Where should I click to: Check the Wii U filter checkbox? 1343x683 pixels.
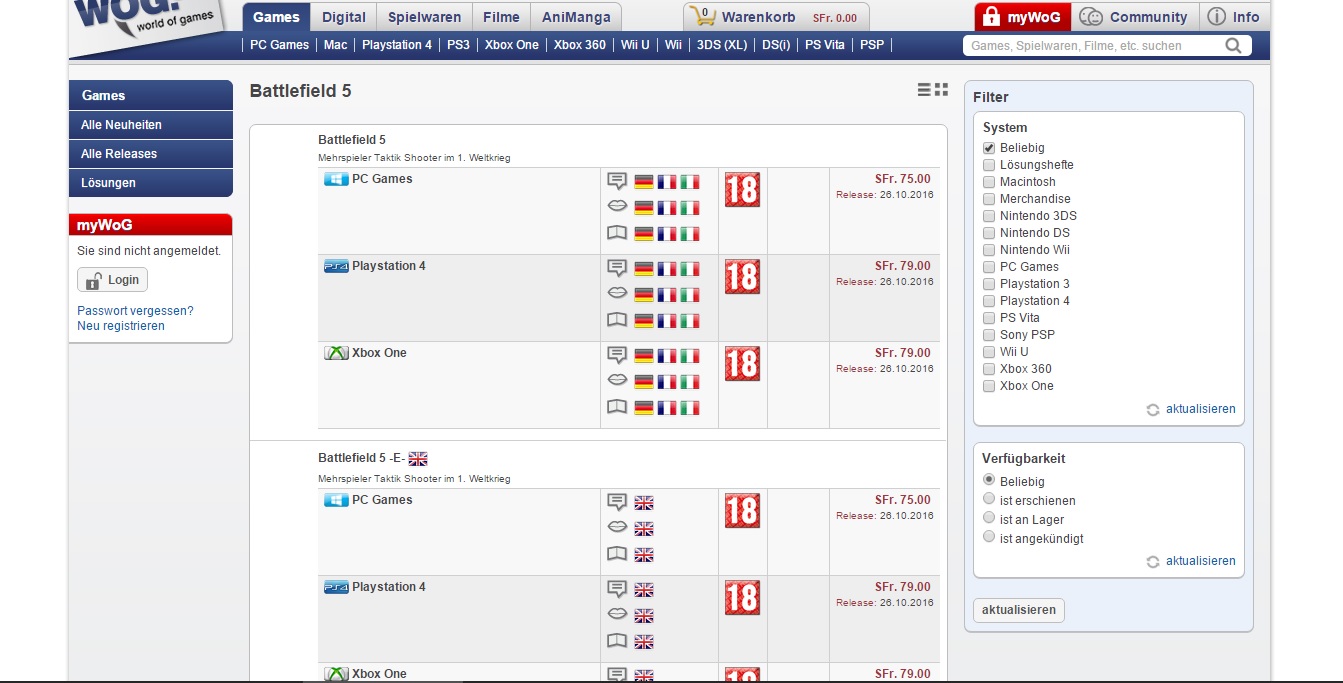pyautogui.click(x=989, y=352)
